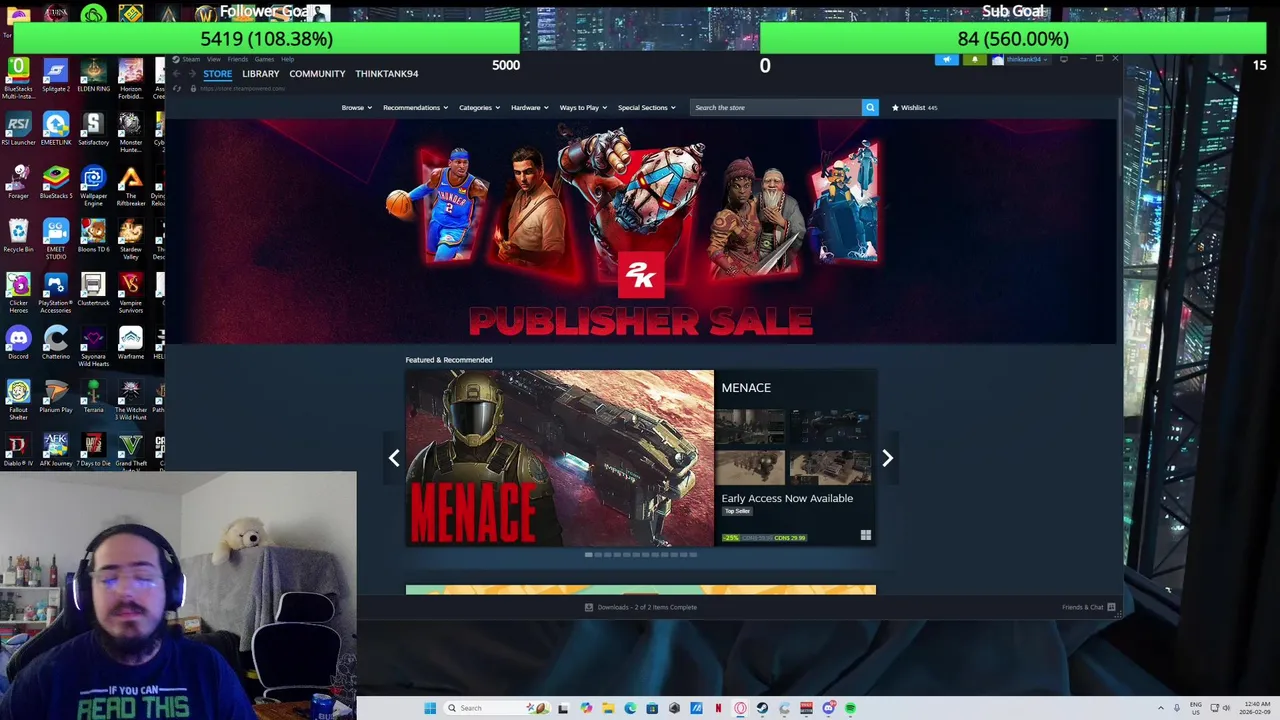
Task: Expand the Browse store dropdown
Action: [x=356, y=107]
